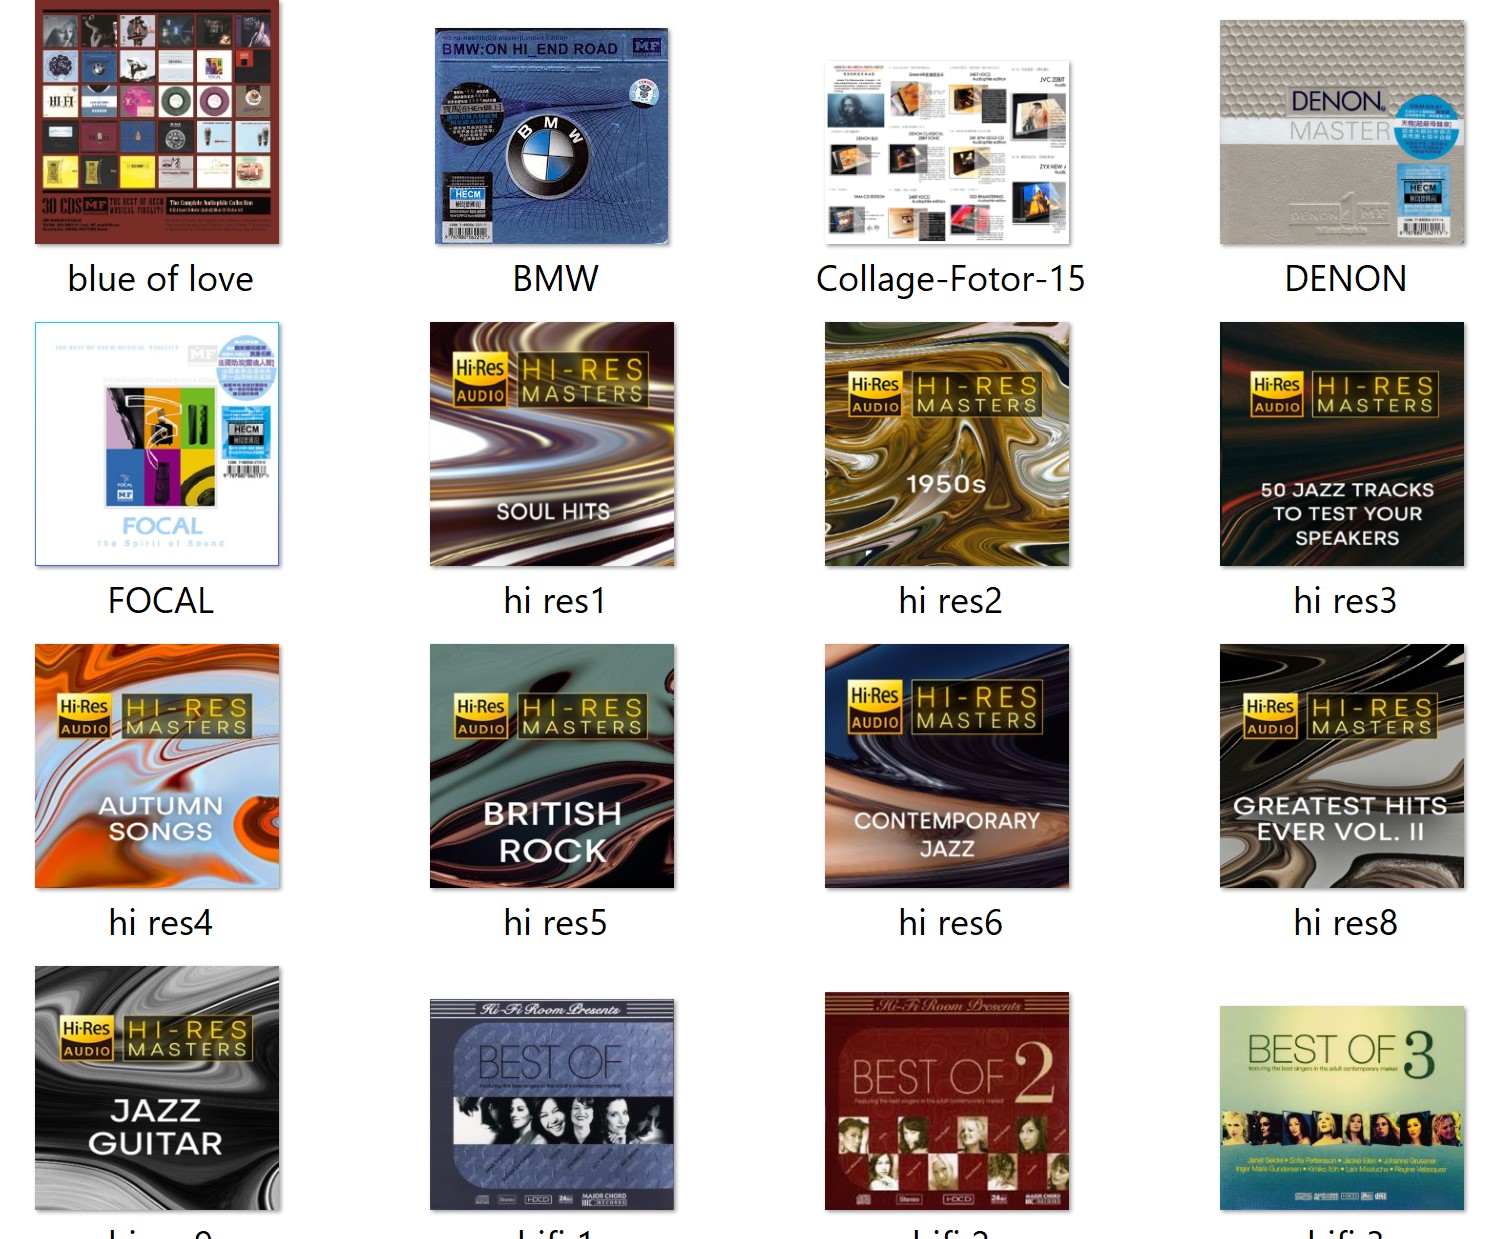Select the blue of love album thumbnail

(157, 122)
